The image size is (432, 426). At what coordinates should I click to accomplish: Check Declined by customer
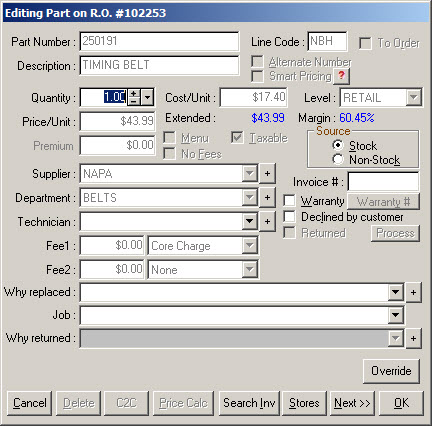coord(289,217)
